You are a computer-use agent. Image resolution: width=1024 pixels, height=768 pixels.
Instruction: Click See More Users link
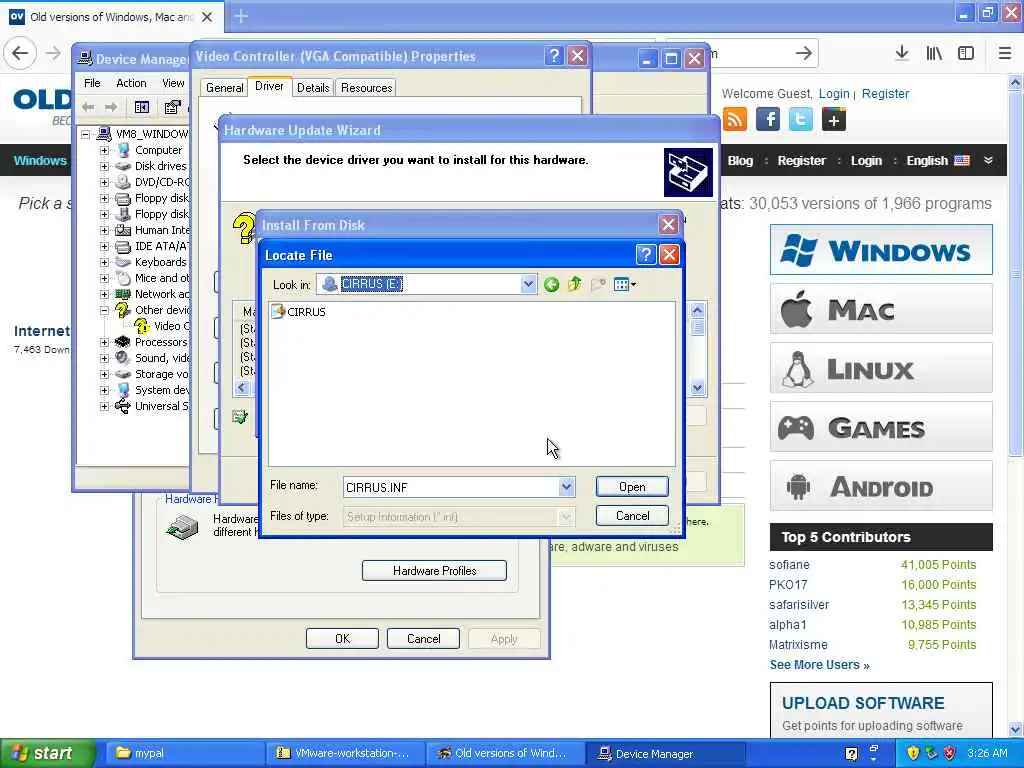coord(820,665)
